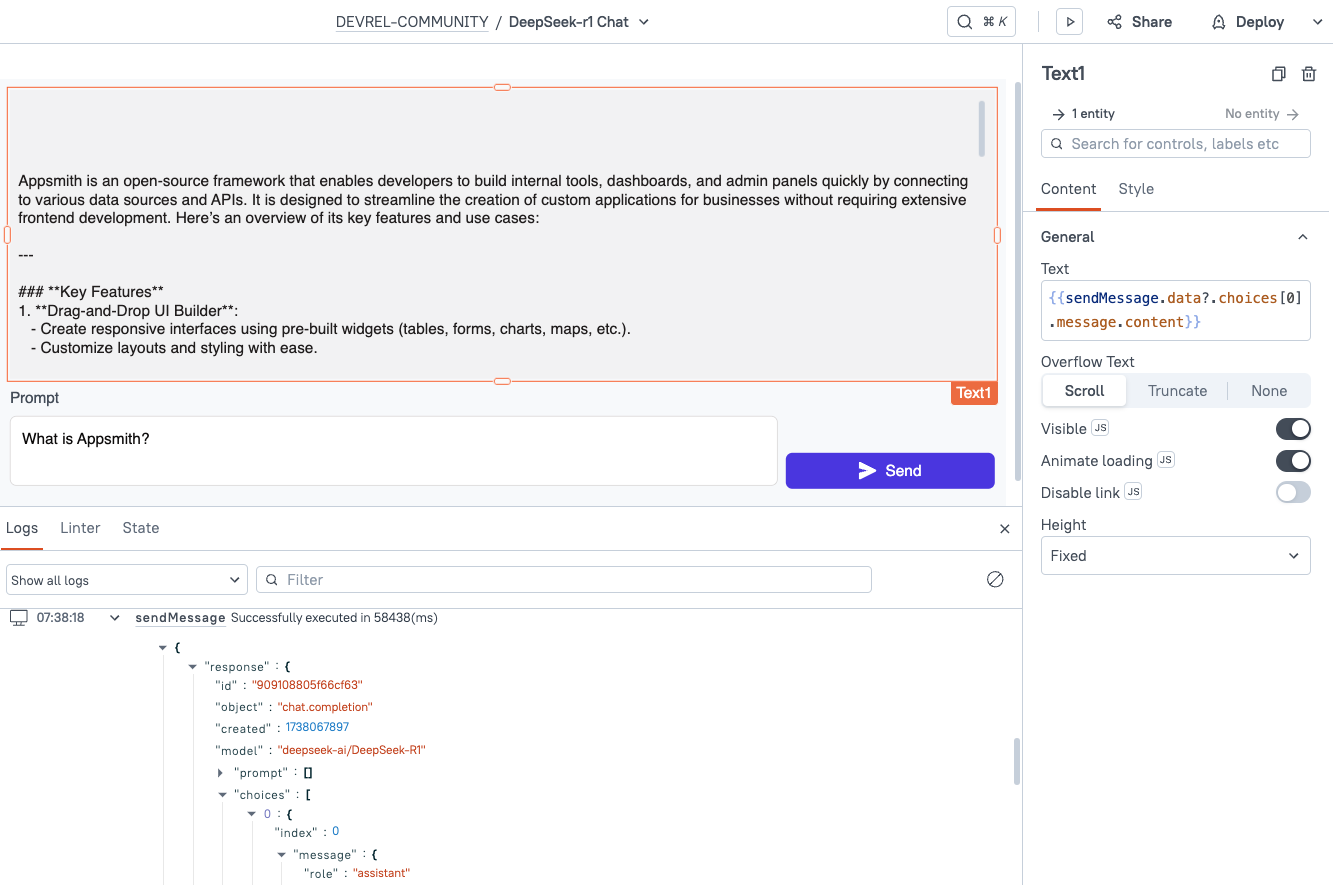Image resolution: width=1333 pixels, height=885 pixels.
Task: Click the Text property binding field
Action: coord(1176,310)
